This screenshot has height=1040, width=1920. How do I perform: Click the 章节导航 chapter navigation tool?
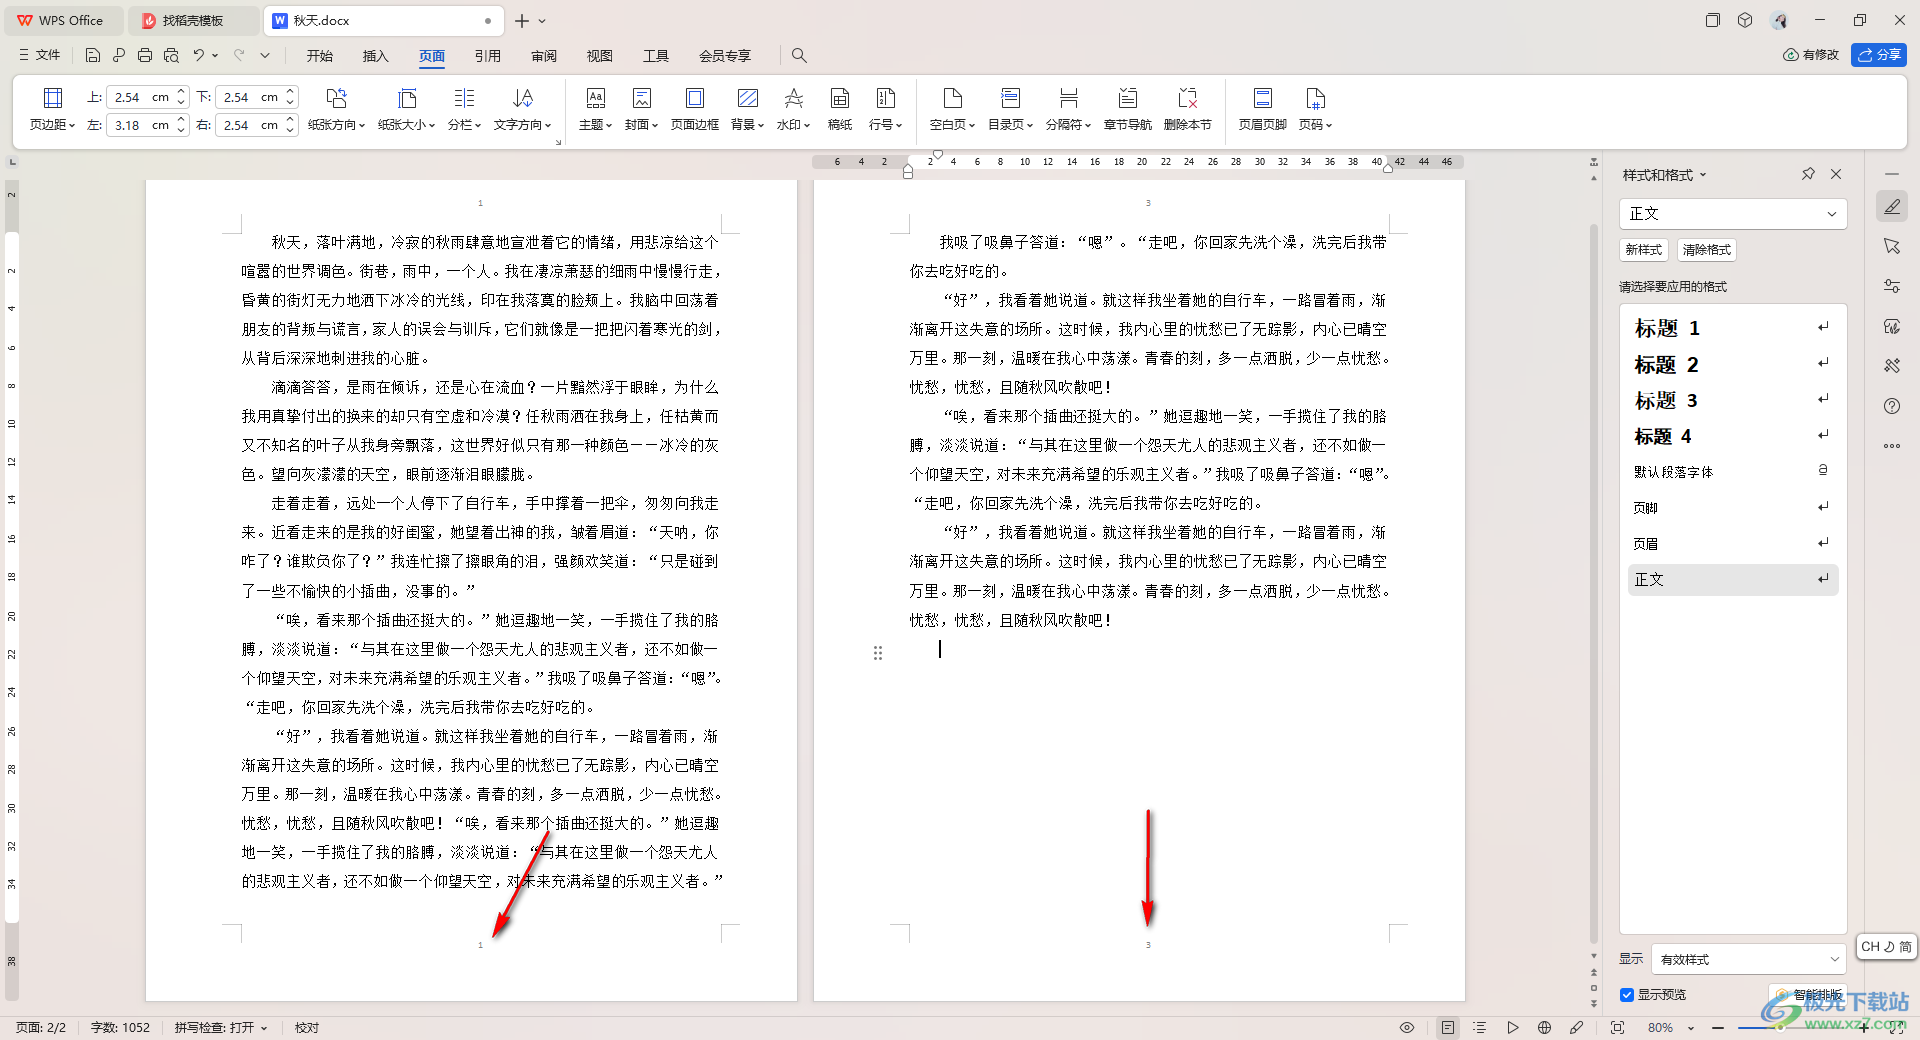pyautogui.click(x=1127, y=109)
